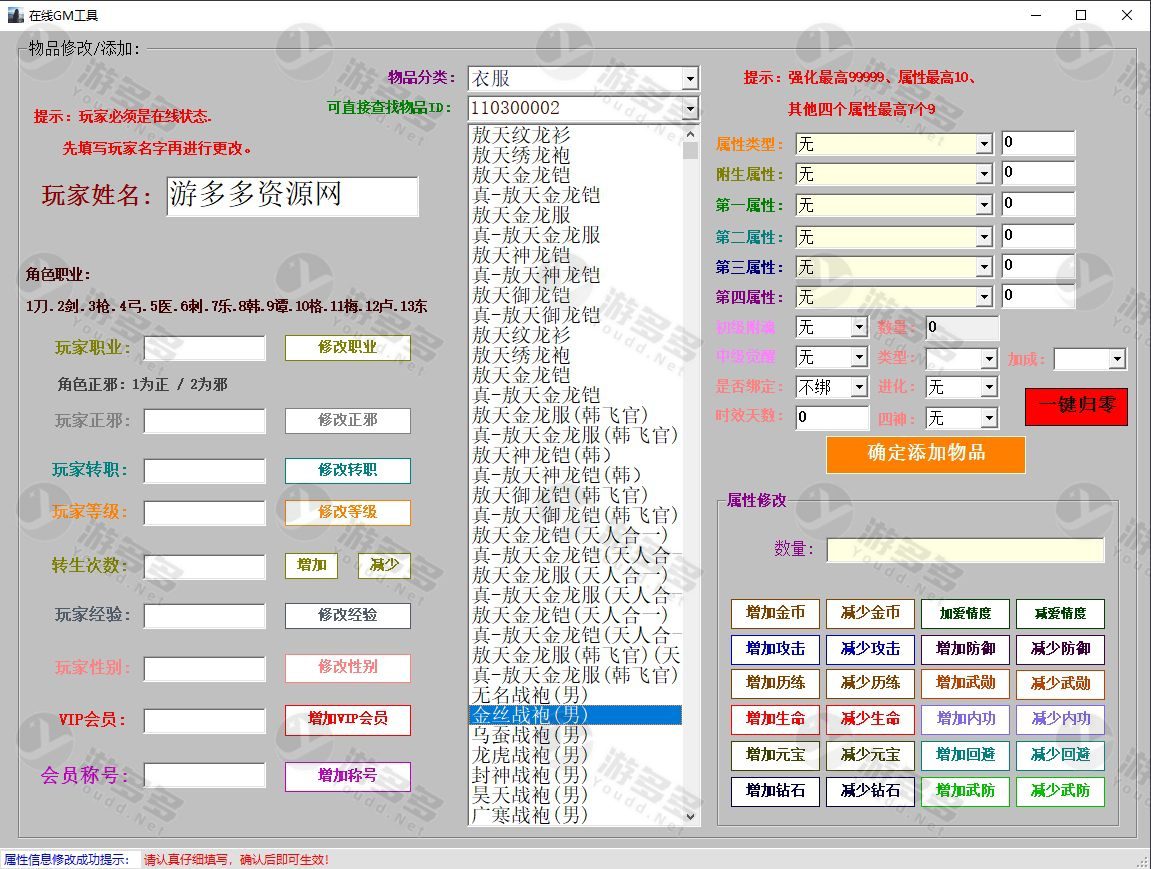
Task: Open the 物品分类 dropdown showing 衣服
Action: [x=689, y=78]
